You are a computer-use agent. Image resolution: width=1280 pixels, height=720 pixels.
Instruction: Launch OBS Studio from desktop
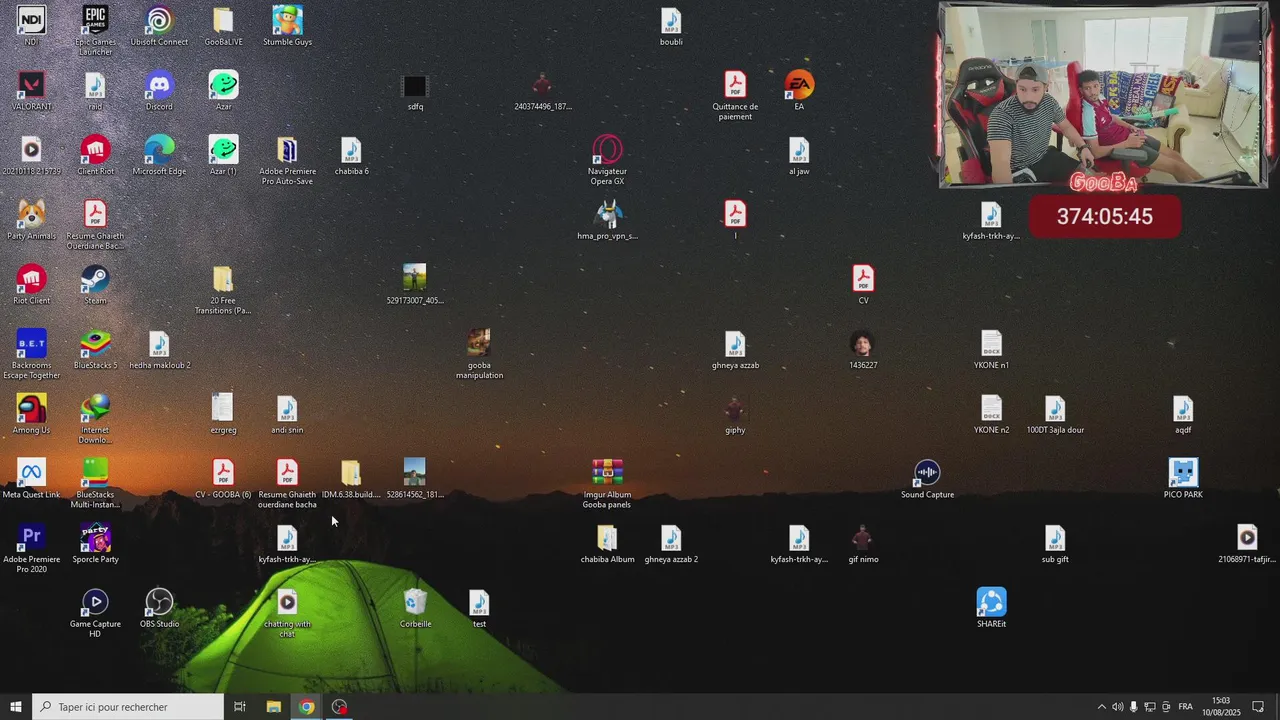(x=159, y=604)
